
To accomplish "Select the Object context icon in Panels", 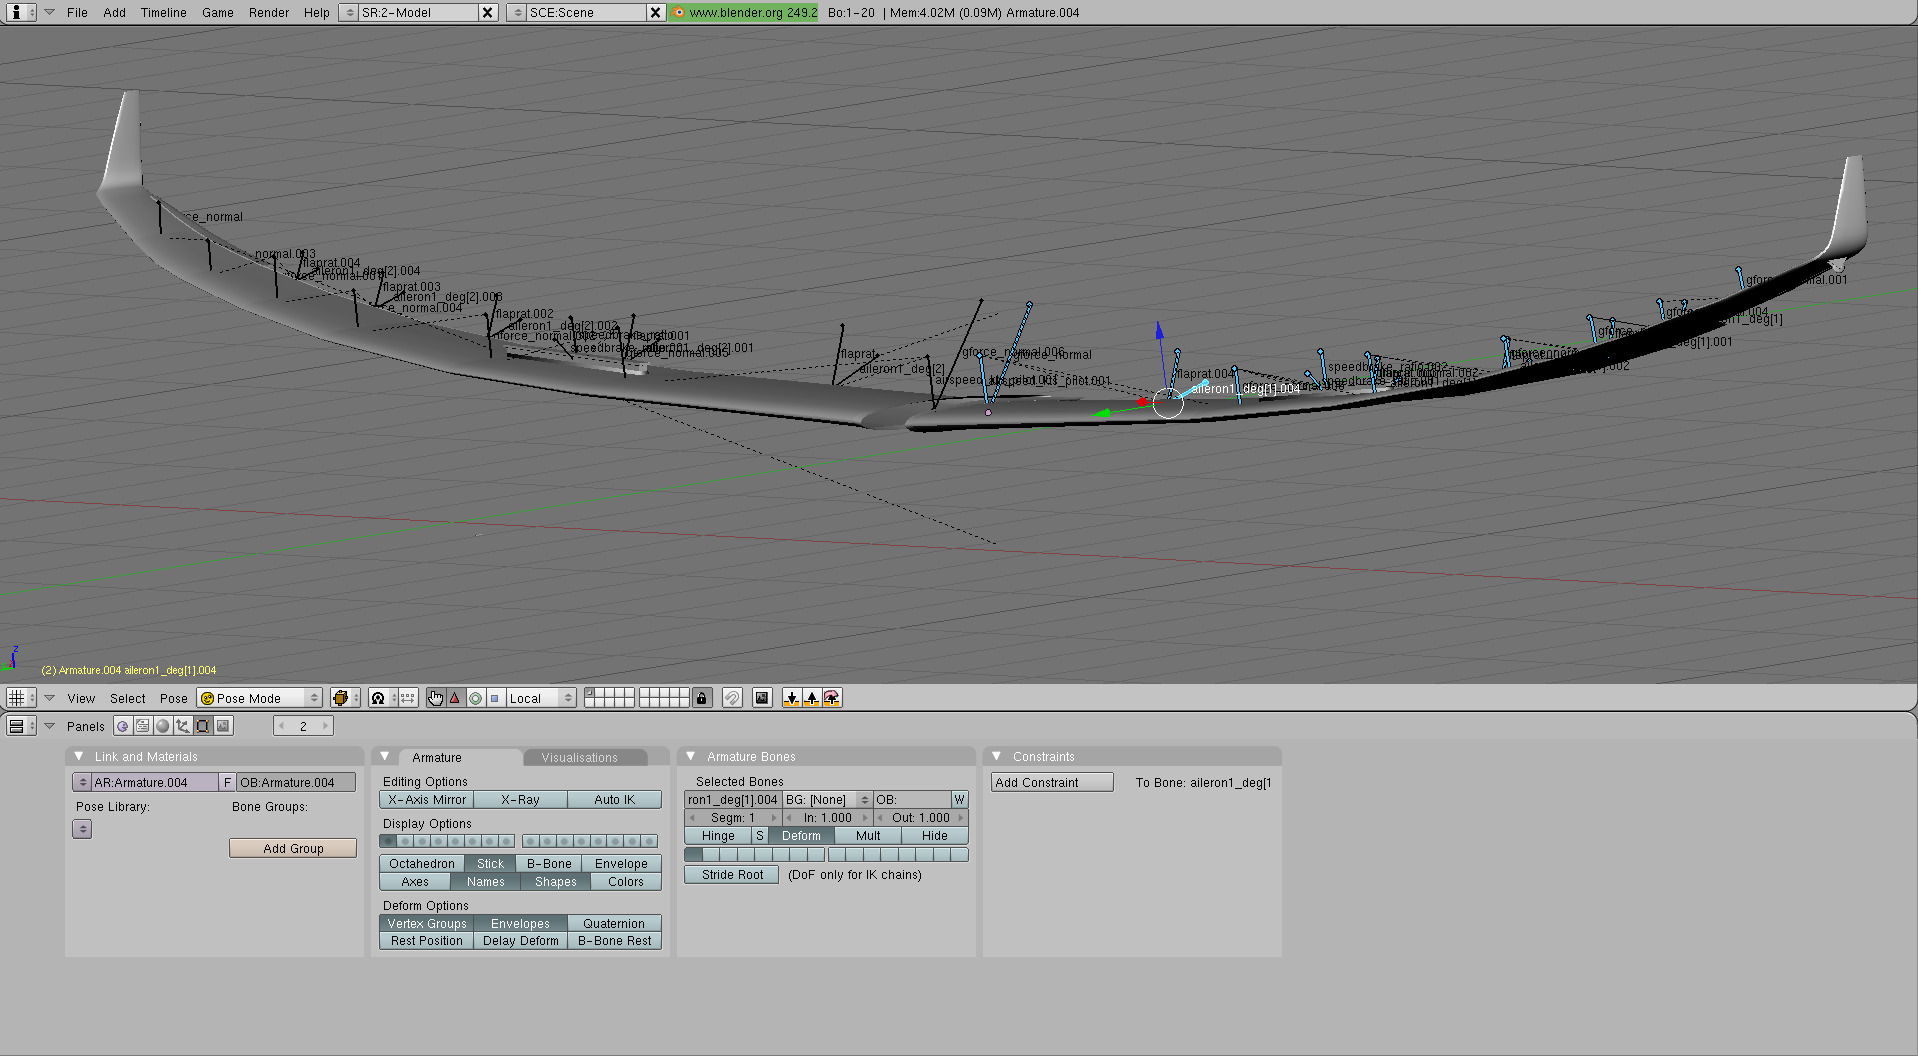I will [x=183, y=726].
